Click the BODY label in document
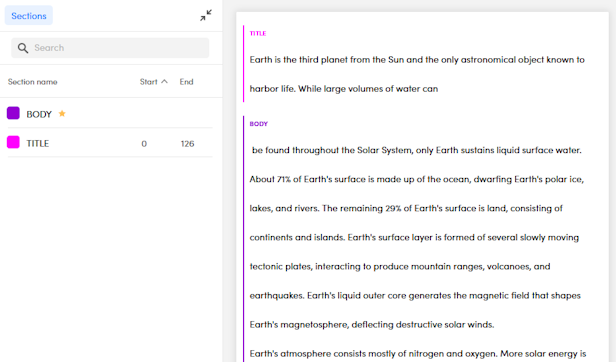The width and height of the screenshot is (616, 362). tap(258, 124)
